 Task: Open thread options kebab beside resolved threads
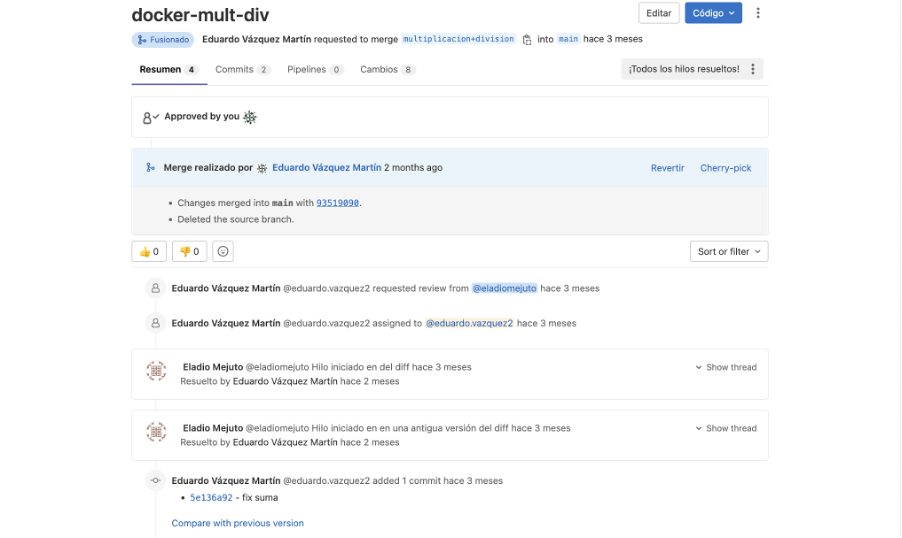(x=753, y=69)
